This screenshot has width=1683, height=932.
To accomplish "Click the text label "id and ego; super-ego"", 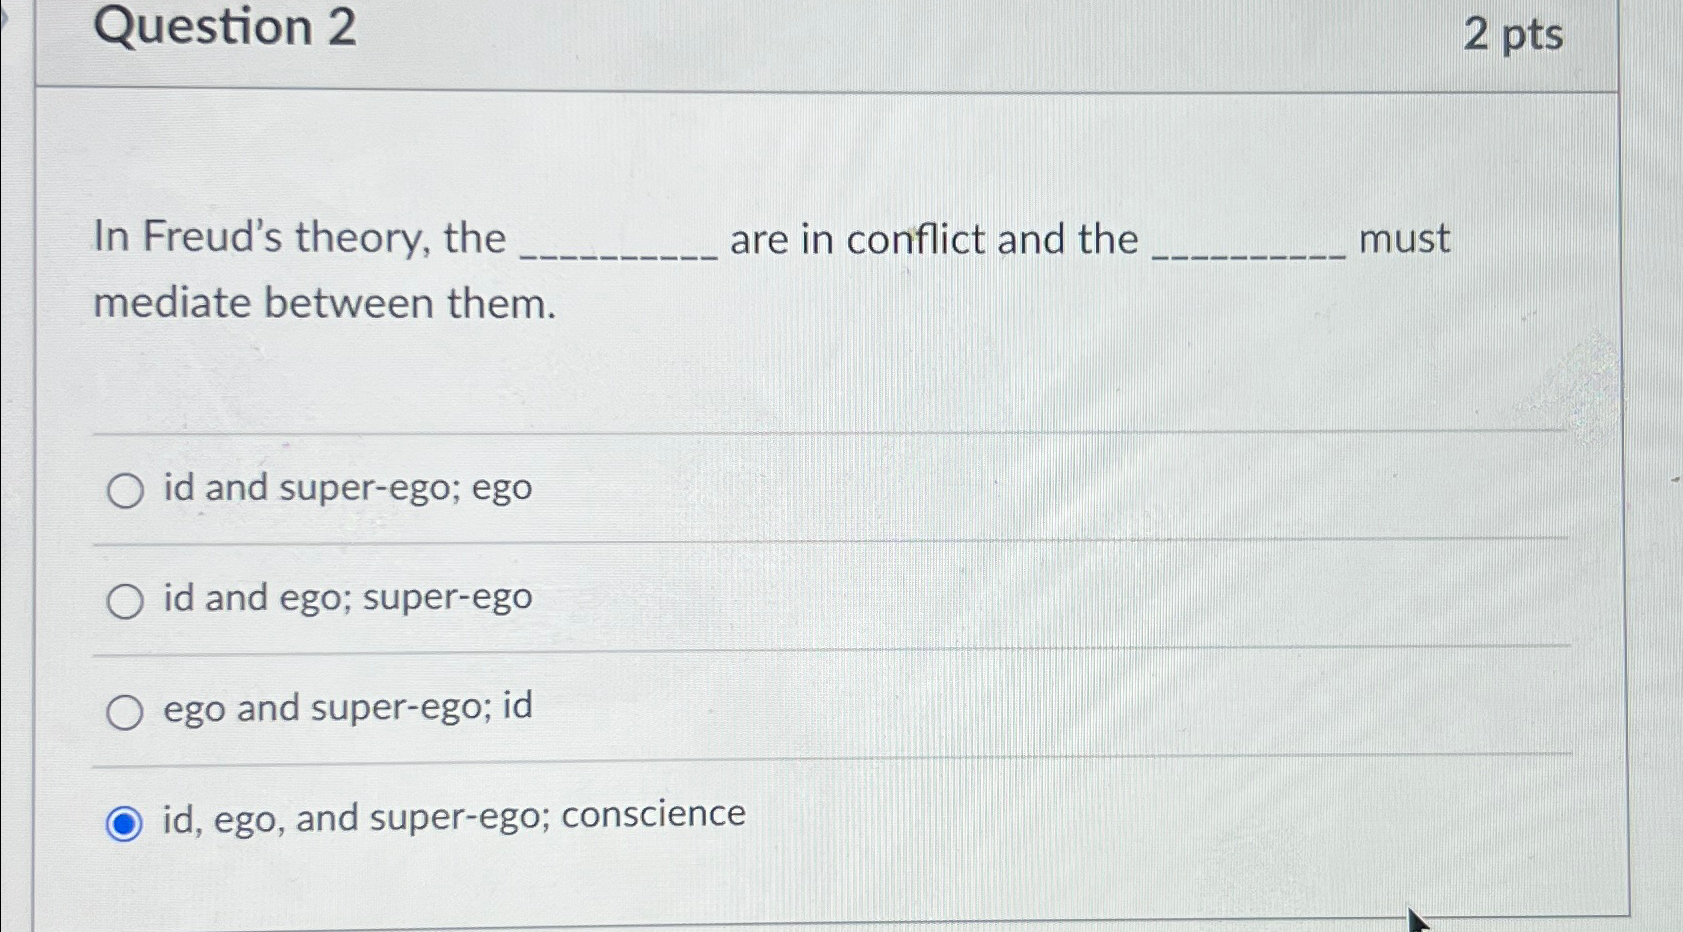I will (x=343, y=598).
